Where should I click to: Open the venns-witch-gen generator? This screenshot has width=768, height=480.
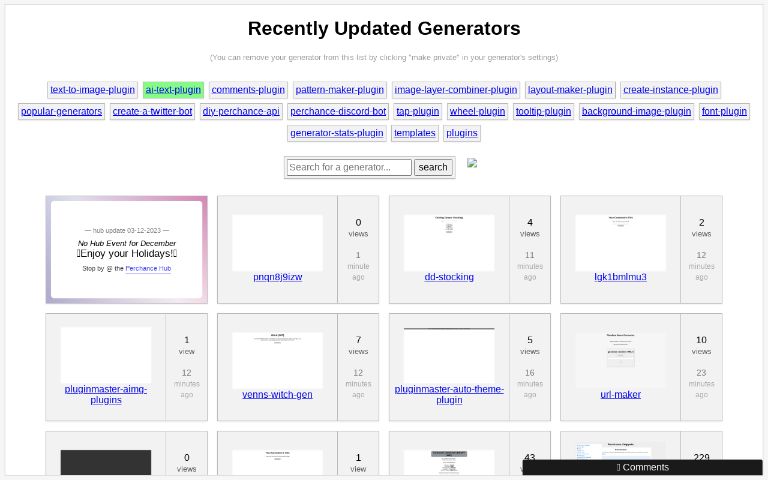[x=277, y=394]
